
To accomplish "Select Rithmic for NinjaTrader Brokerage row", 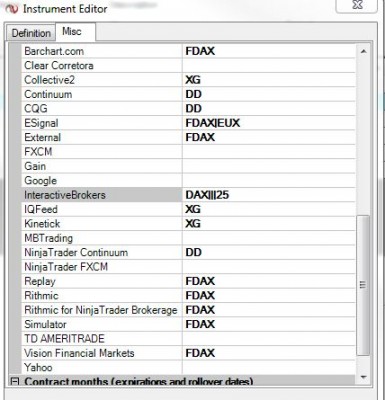I will click(x=102, y=310).
